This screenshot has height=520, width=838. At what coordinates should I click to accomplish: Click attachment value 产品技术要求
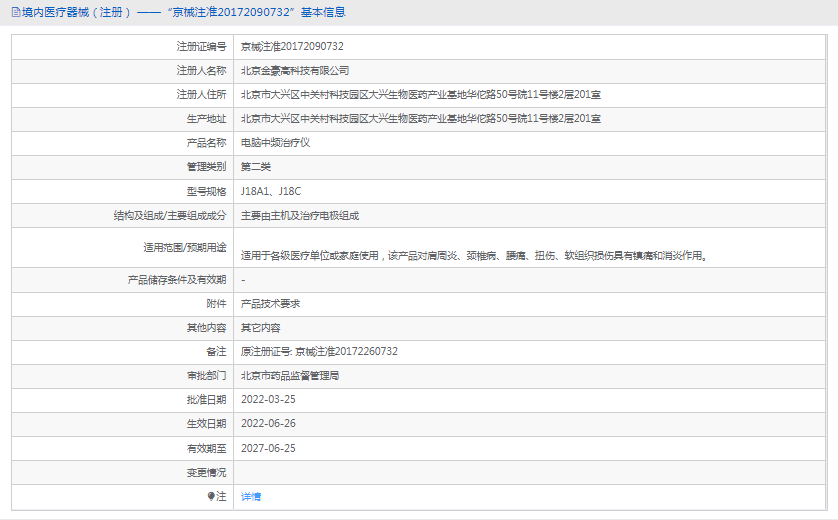[270, 304]
